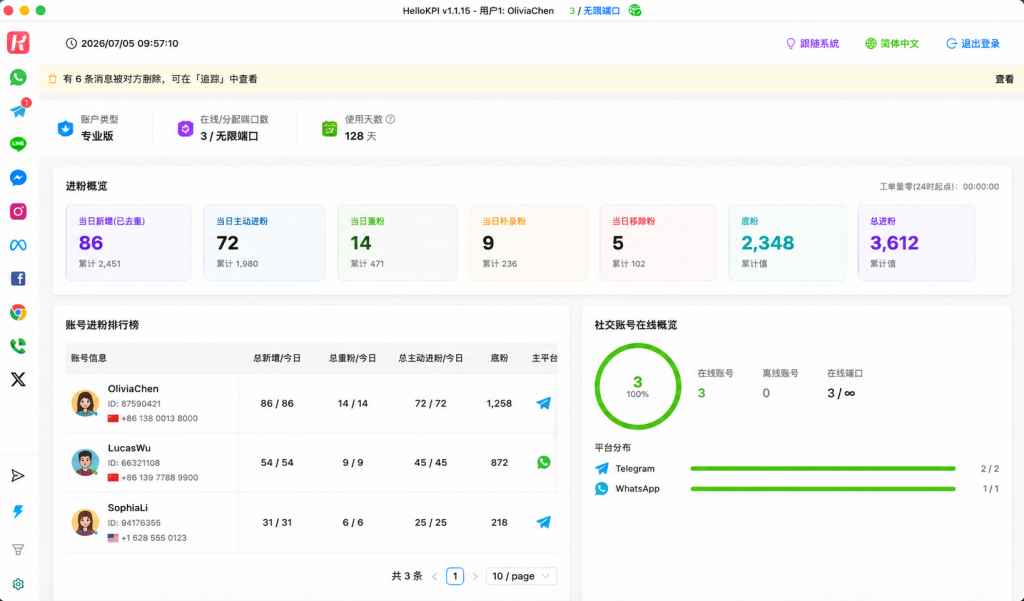This screenshot has height=601, width=1024.
Task: Click the WhatsApp distribution progress bar
Action: 823,489
